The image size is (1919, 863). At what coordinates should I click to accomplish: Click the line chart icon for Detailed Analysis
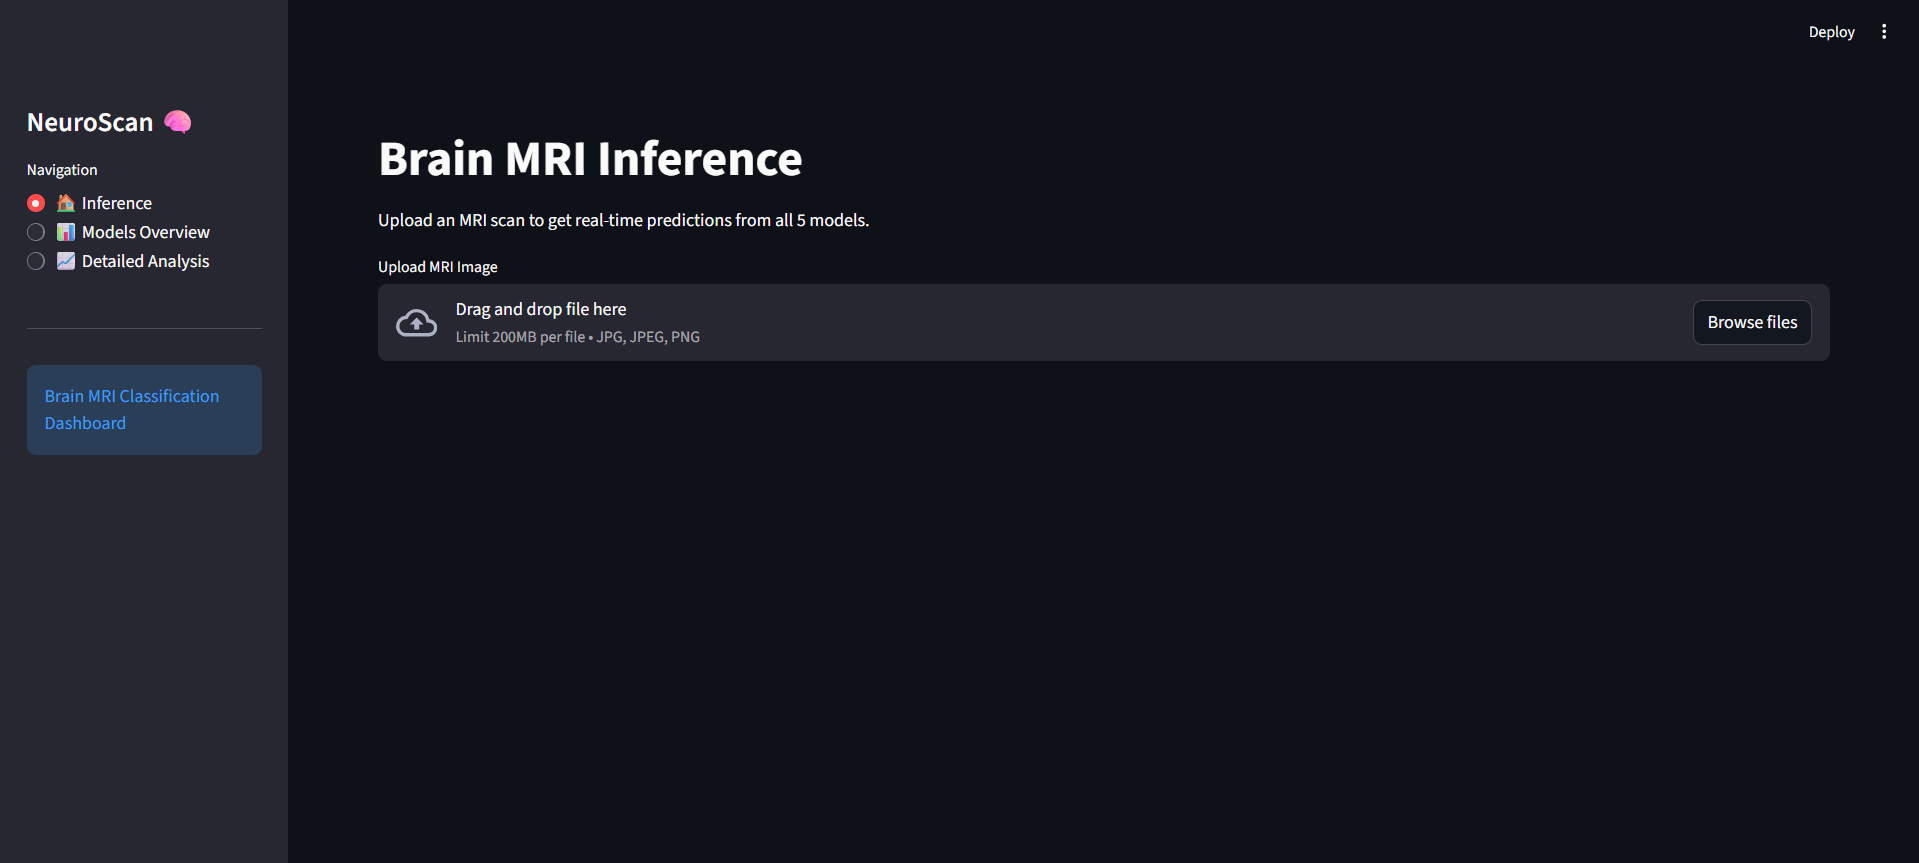(66, 261)
